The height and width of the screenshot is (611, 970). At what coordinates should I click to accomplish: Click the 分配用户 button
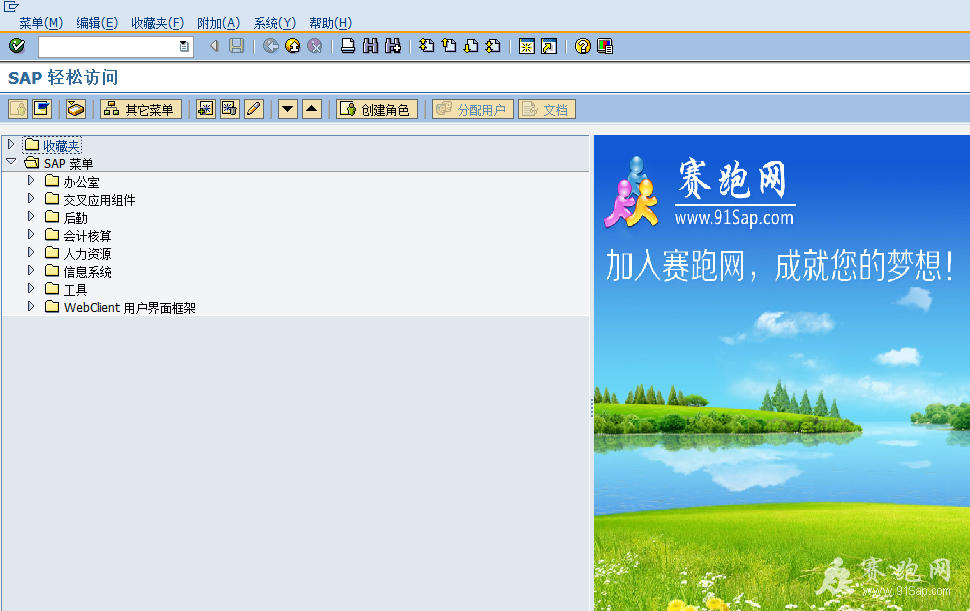click(473, 109)
